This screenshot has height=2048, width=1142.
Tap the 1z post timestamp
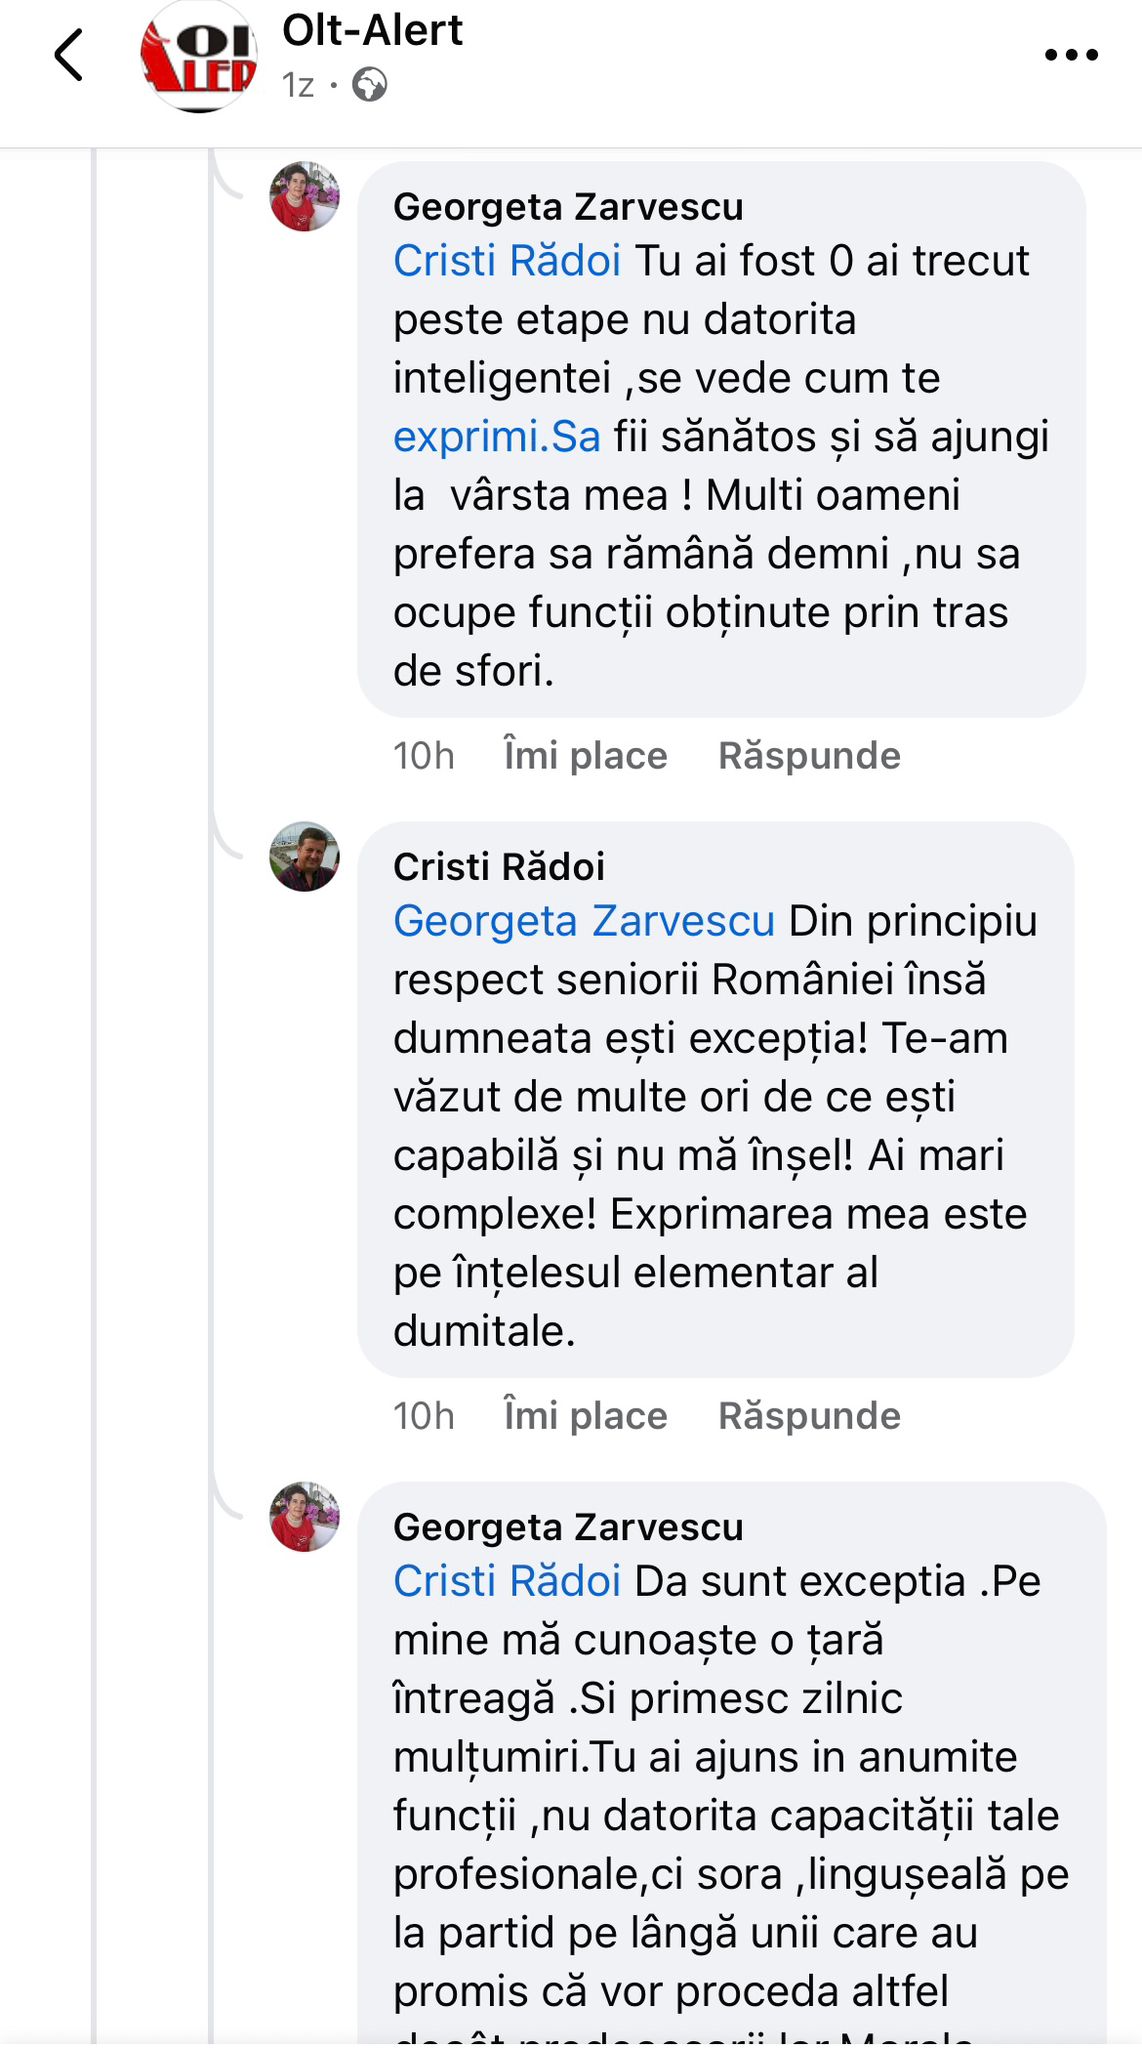298,85
